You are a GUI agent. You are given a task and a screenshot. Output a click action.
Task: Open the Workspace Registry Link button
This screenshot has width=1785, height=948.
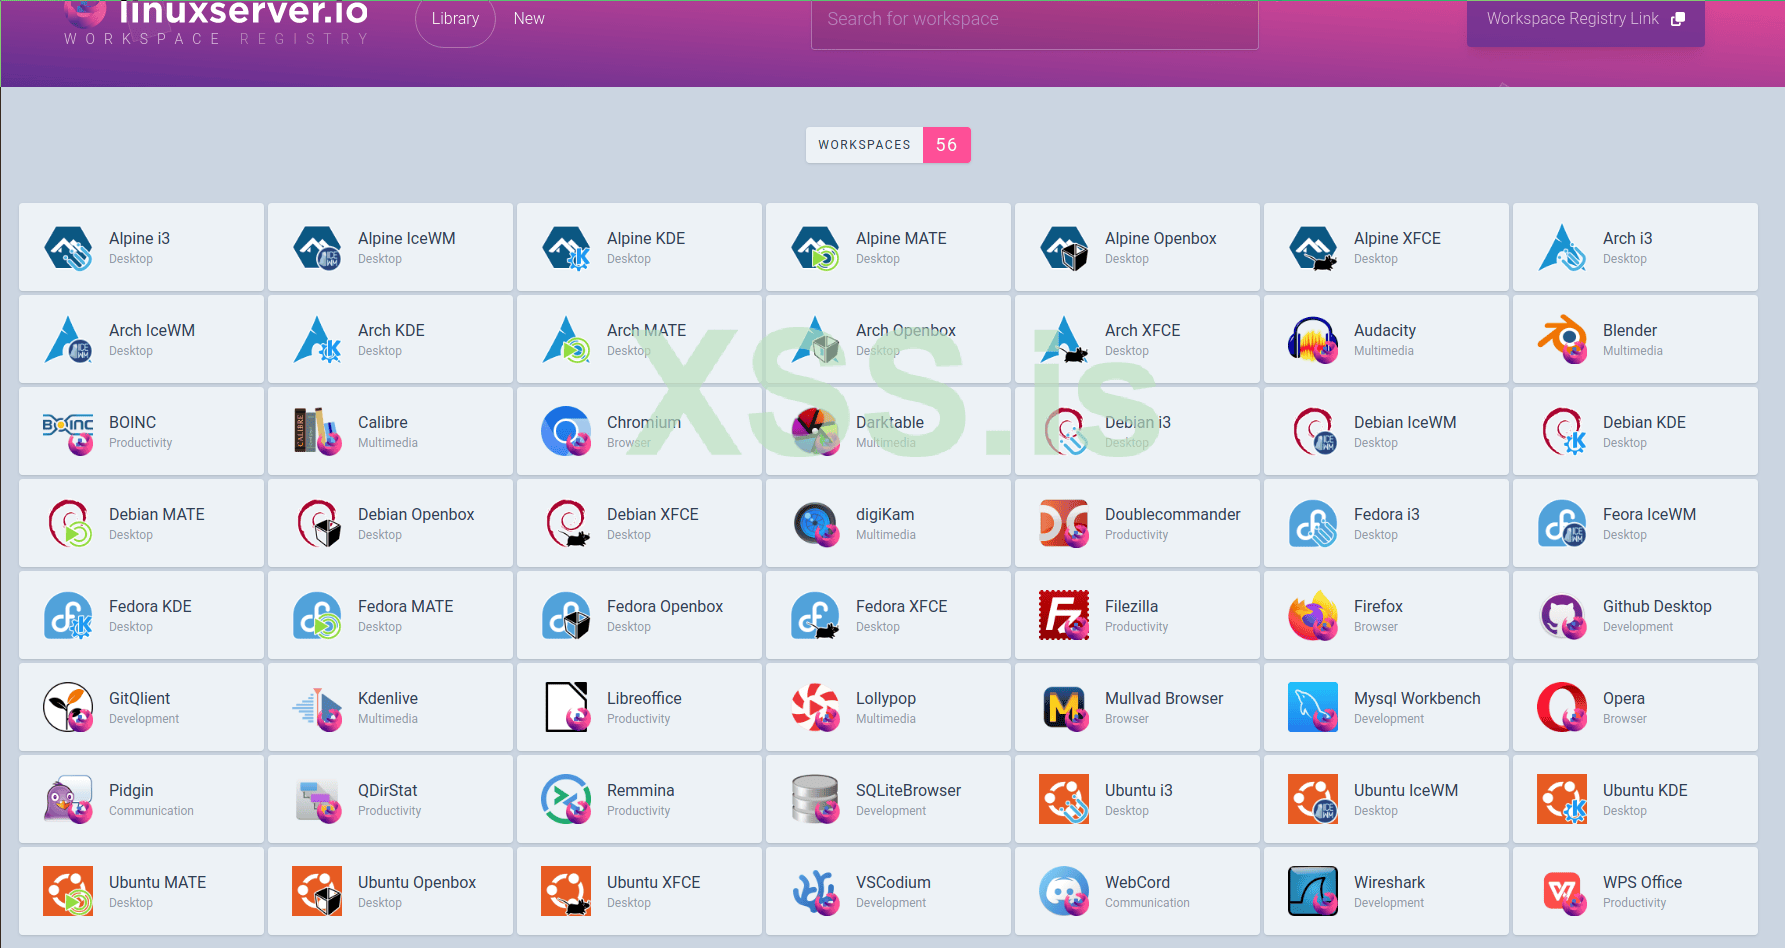[1585, 20]
